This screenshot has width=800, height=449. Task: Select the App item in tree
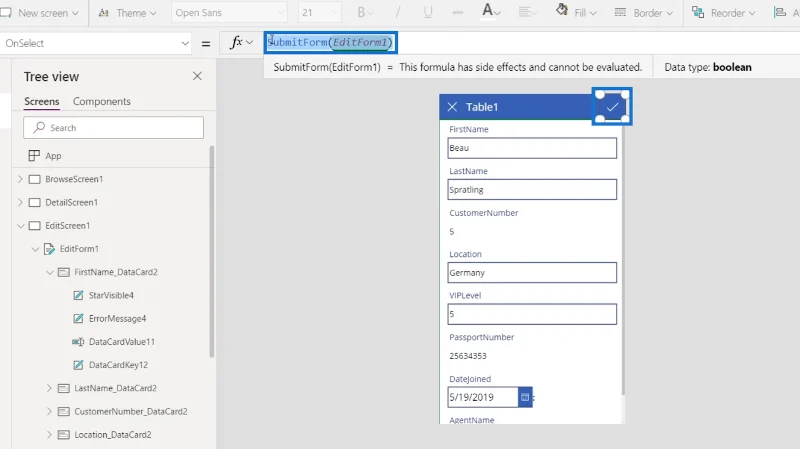pyautogui.click(x=53, y=156)
